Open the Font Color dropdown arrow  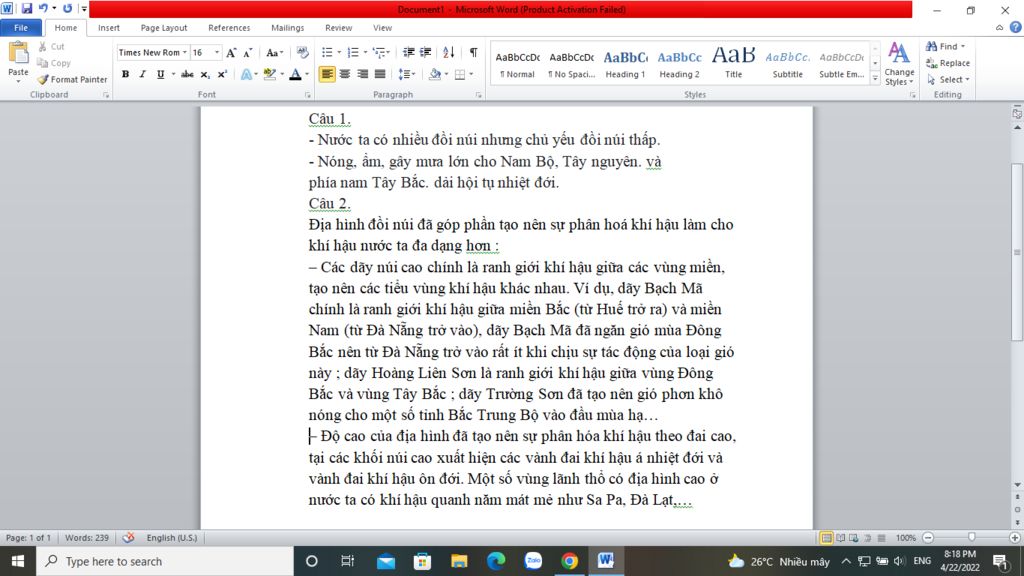[x=307, y=74]
